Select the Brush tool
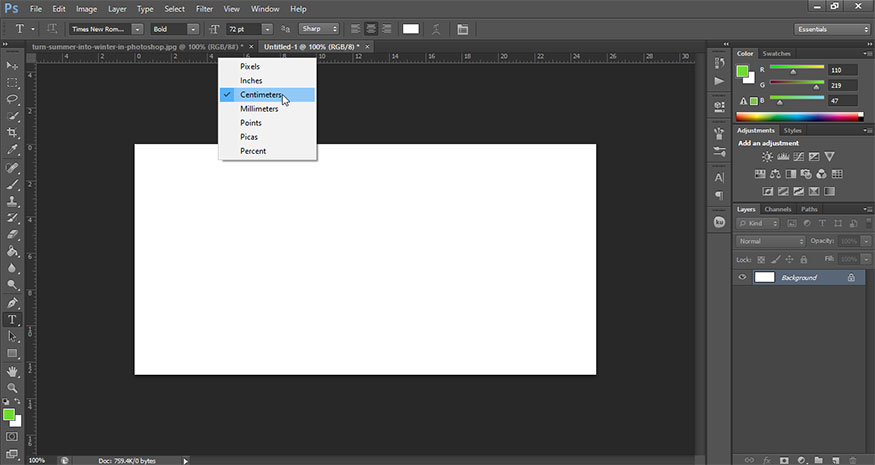The height and width of the screenshot is (465, 875). [x=12, y=184]
